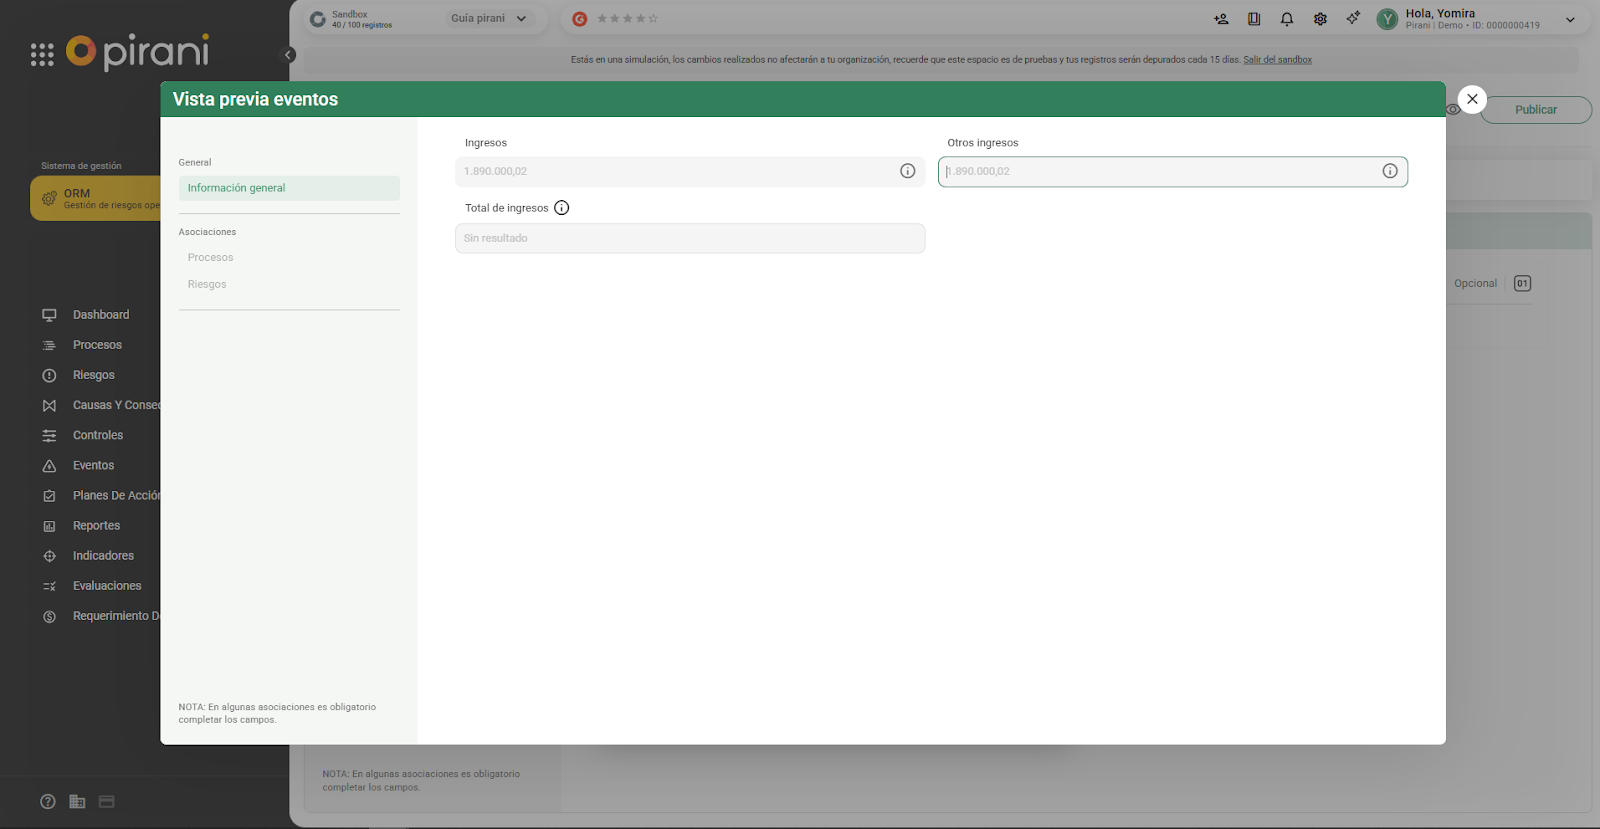This screenshot has width=1600, height=829.
Task: Expand the Hola, Yomira account menu
Action: 1570,19
